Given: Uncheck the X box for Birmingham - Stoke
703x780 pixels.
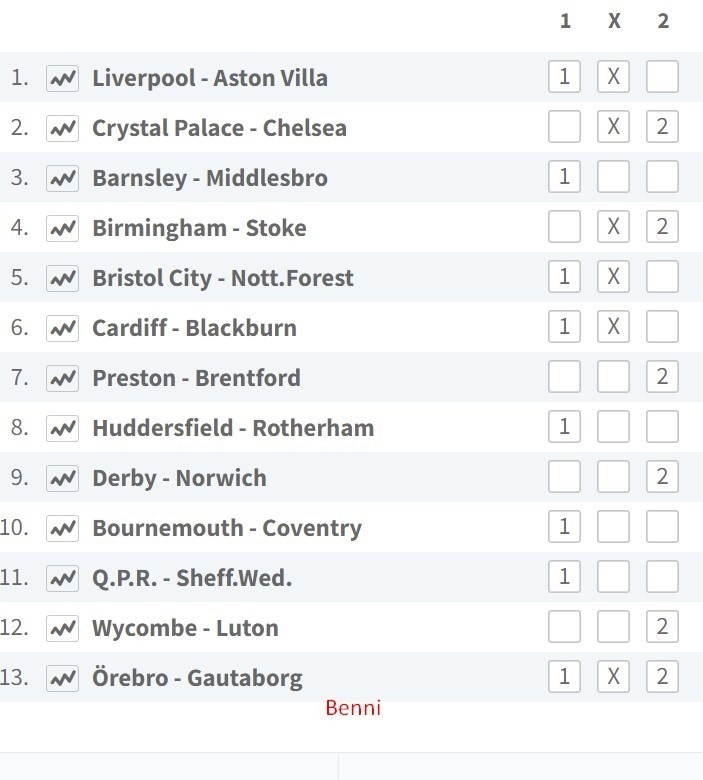Looking at the screenshot, I should click(613, 226).
